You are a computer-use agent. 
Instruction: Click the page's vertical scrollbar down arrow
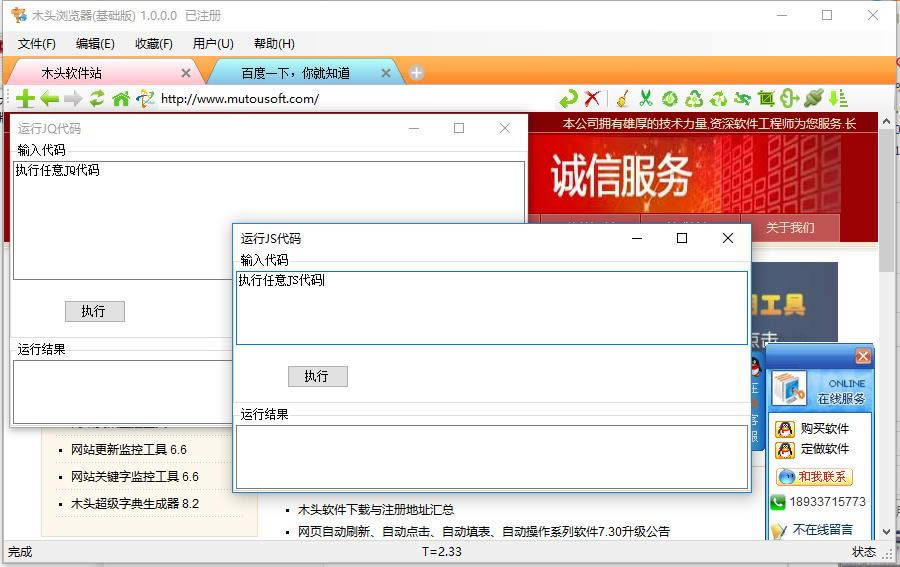coord(887,532)
